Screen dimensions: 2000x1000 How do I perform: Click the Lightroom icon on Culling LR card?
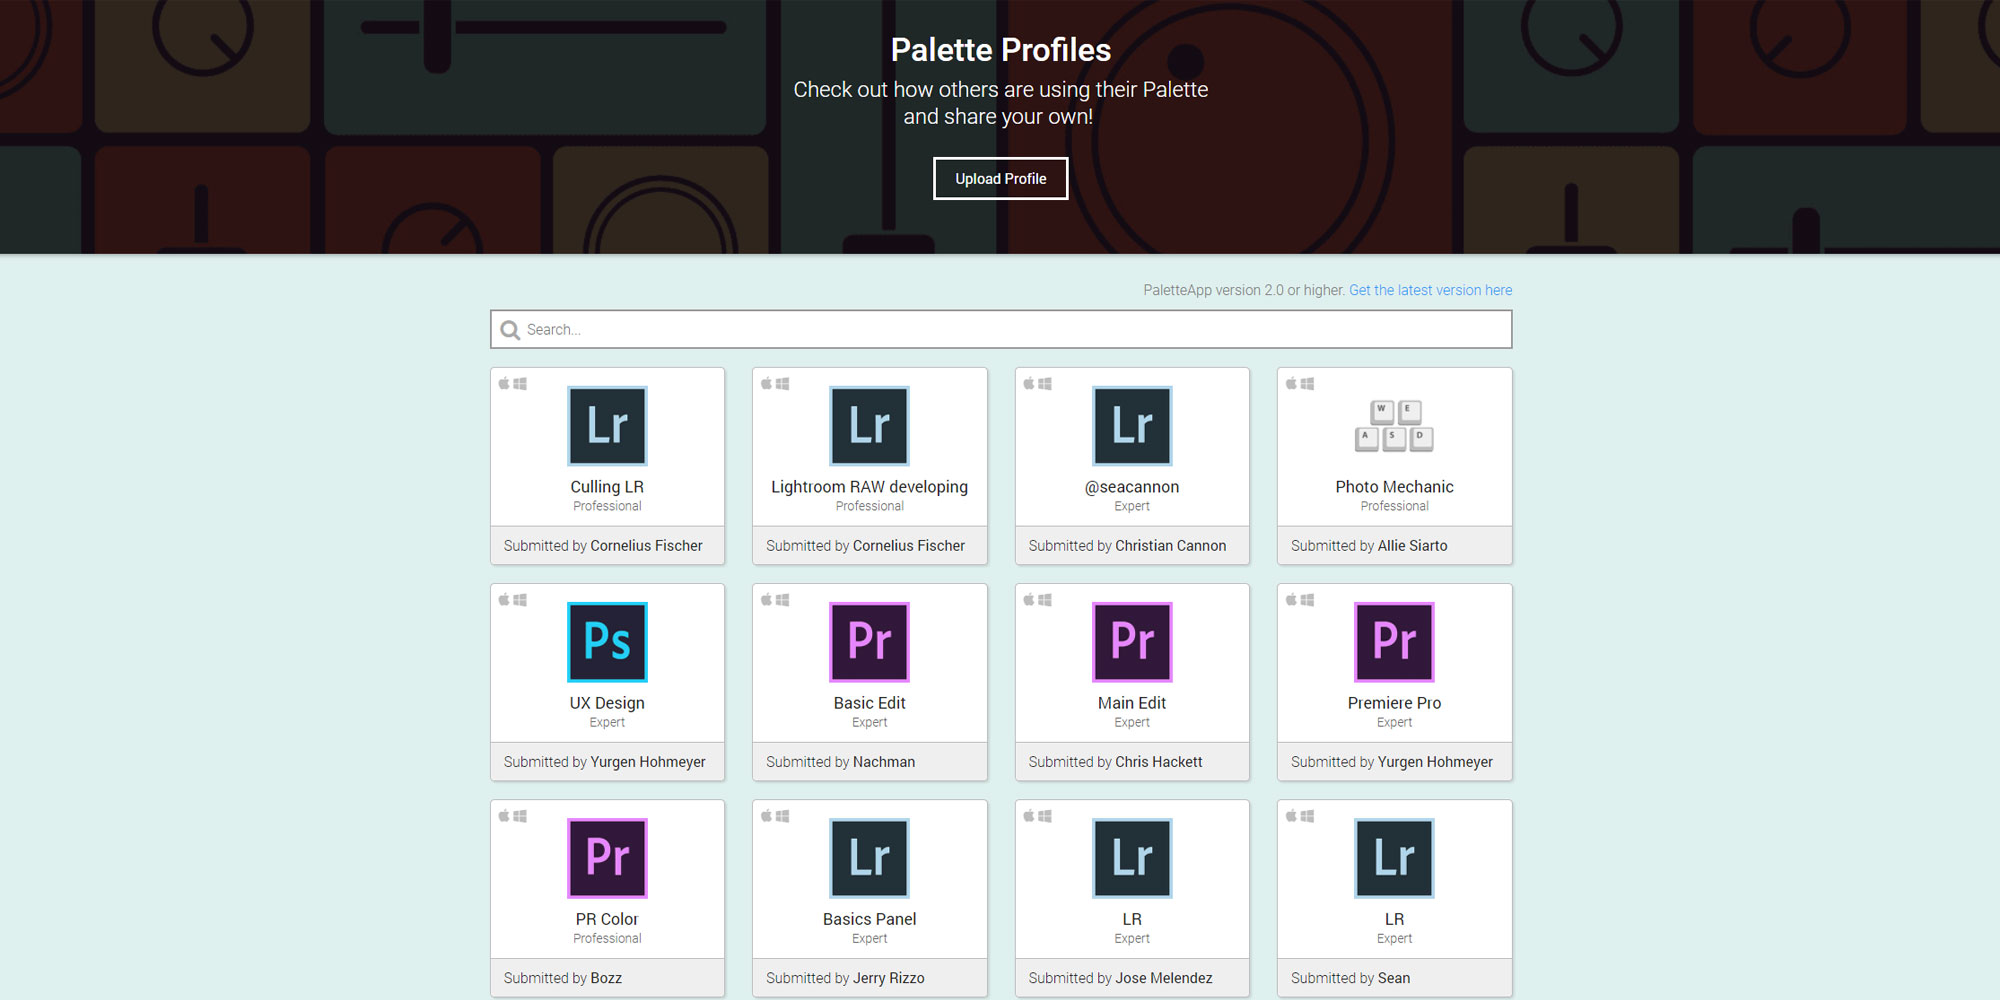[607, 426]
